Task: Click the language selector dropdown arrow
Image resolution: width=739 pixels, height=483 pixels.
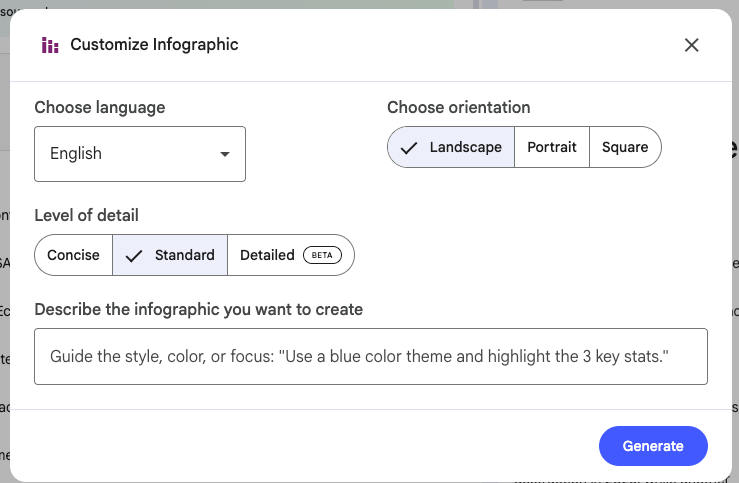Action: coord(225,154)
